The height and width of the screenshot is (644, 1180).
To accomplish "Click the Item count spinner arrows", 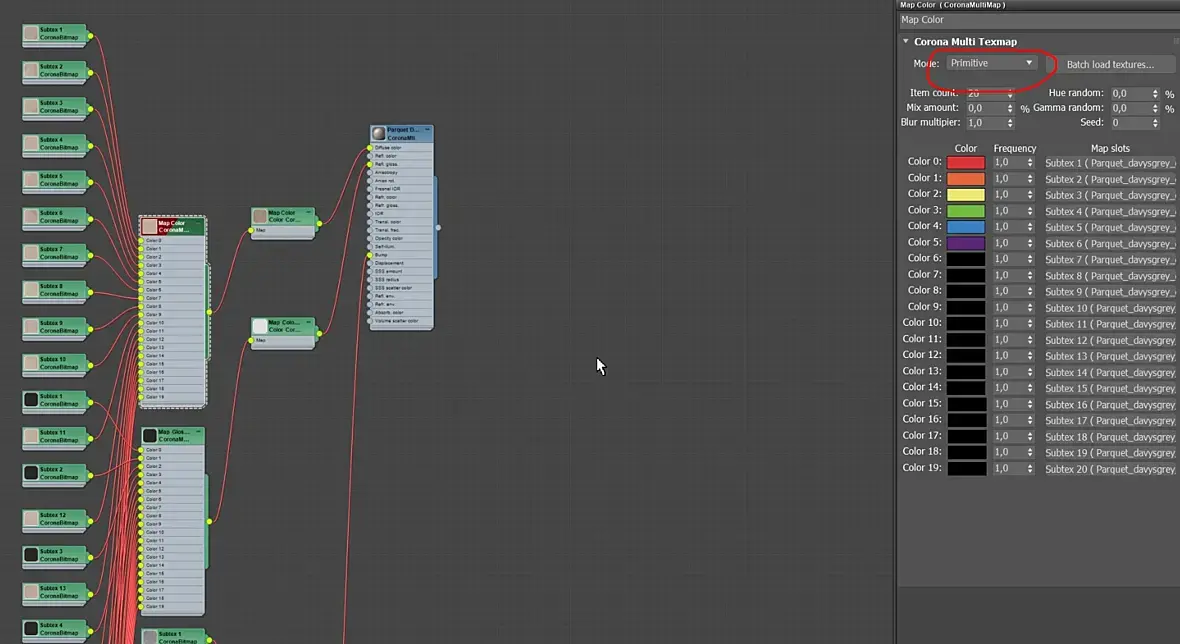I will (x=1010, y=93).
